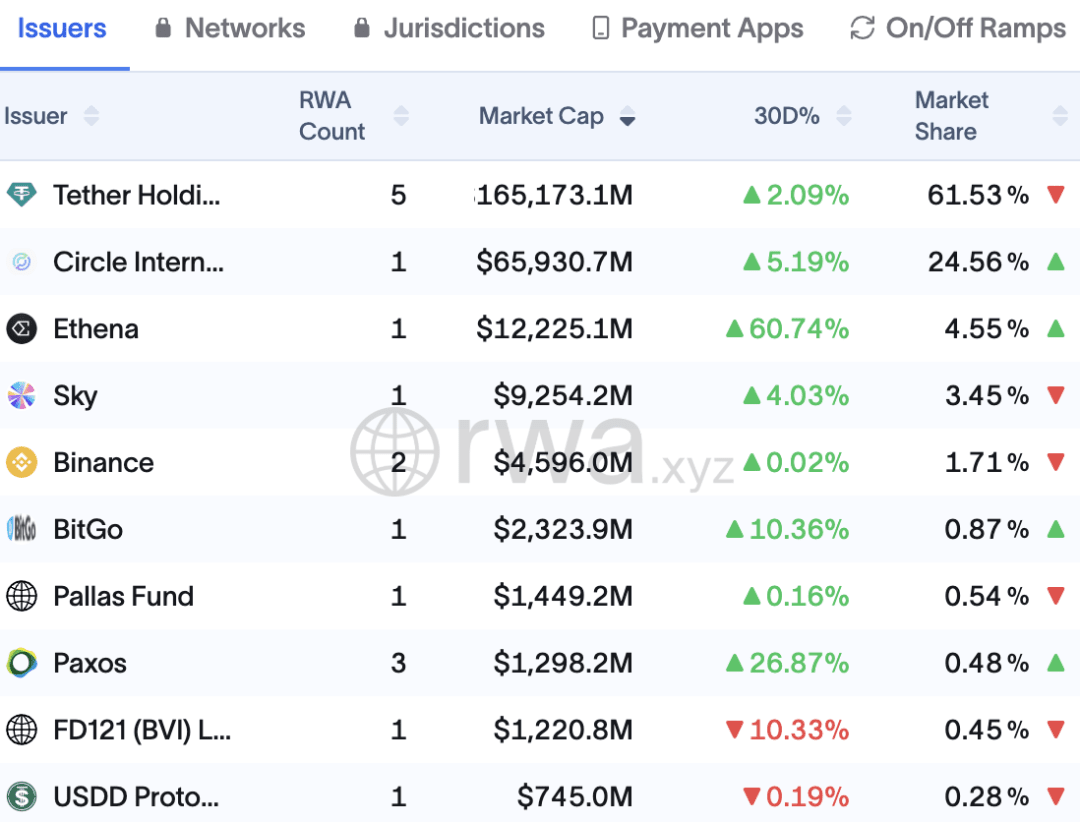Sort by 30D% column arrows
Image resolution: width=1080 pixels, height=822 pixels.
[844, 116]
